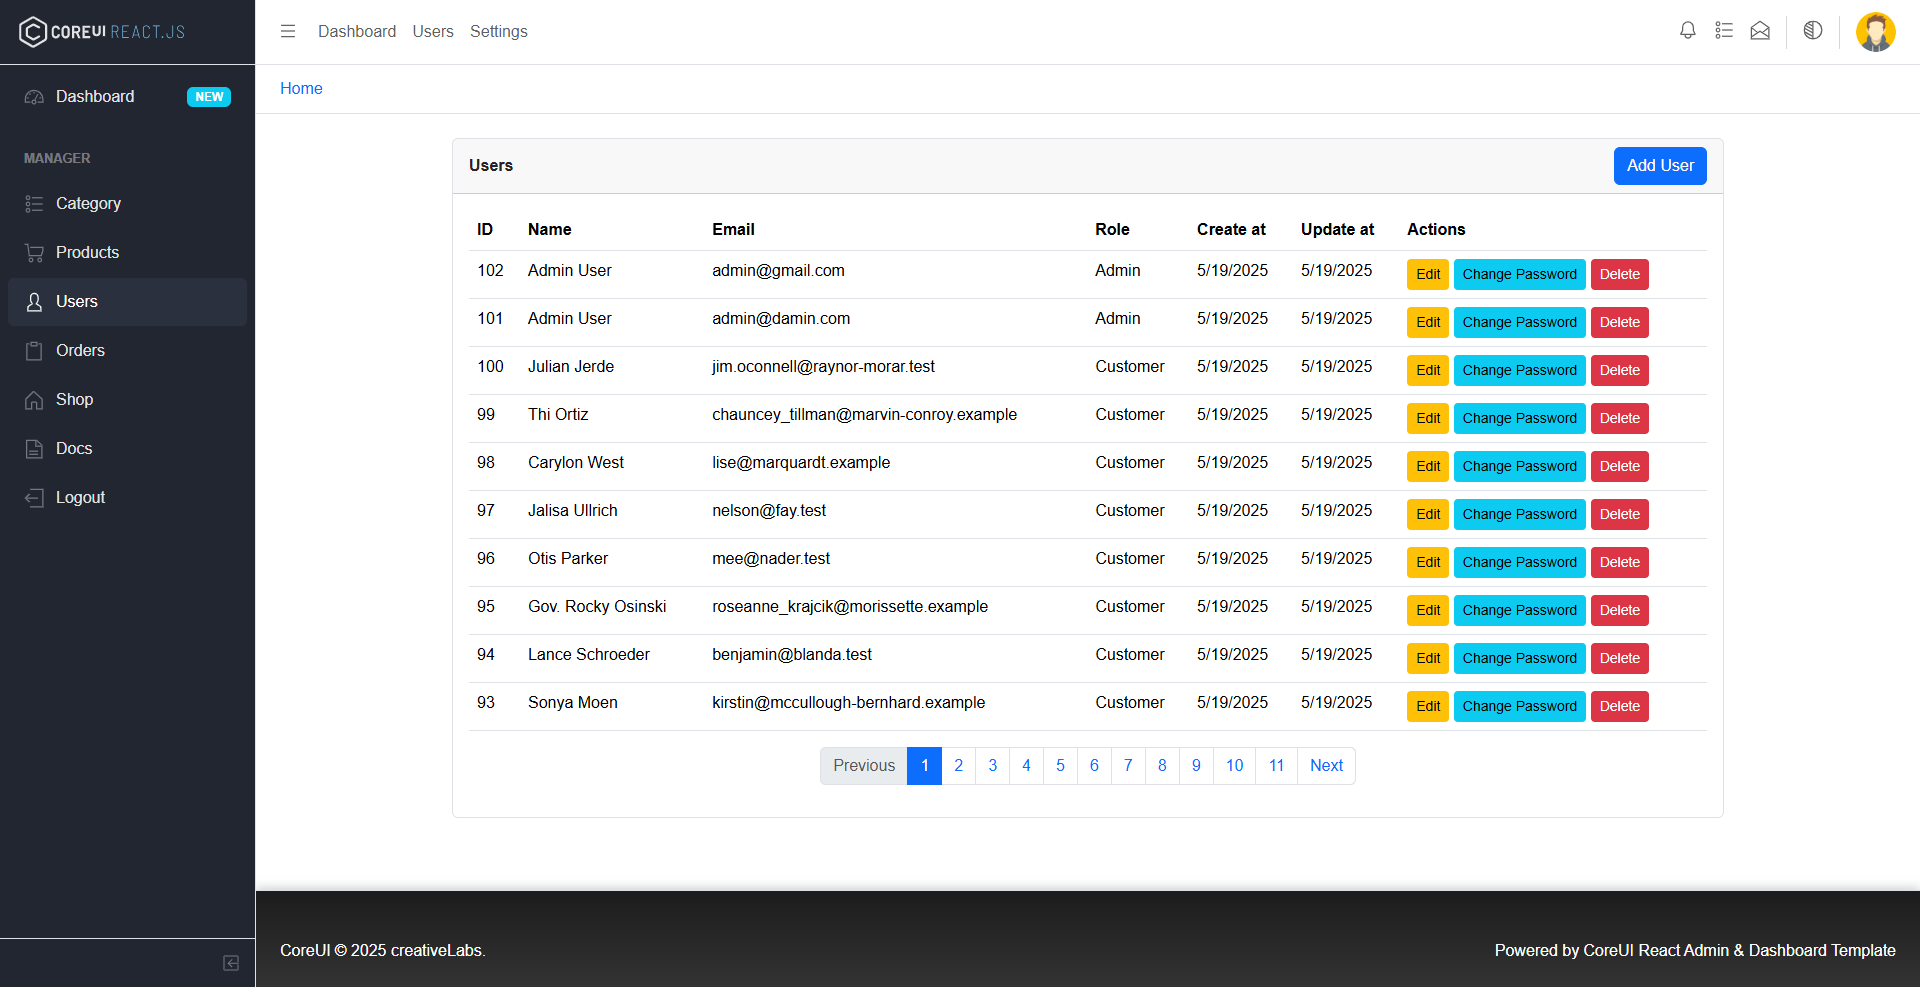Click the Products cart icon in sidebar
The image size is (1920, 987).
pos(34,253)
